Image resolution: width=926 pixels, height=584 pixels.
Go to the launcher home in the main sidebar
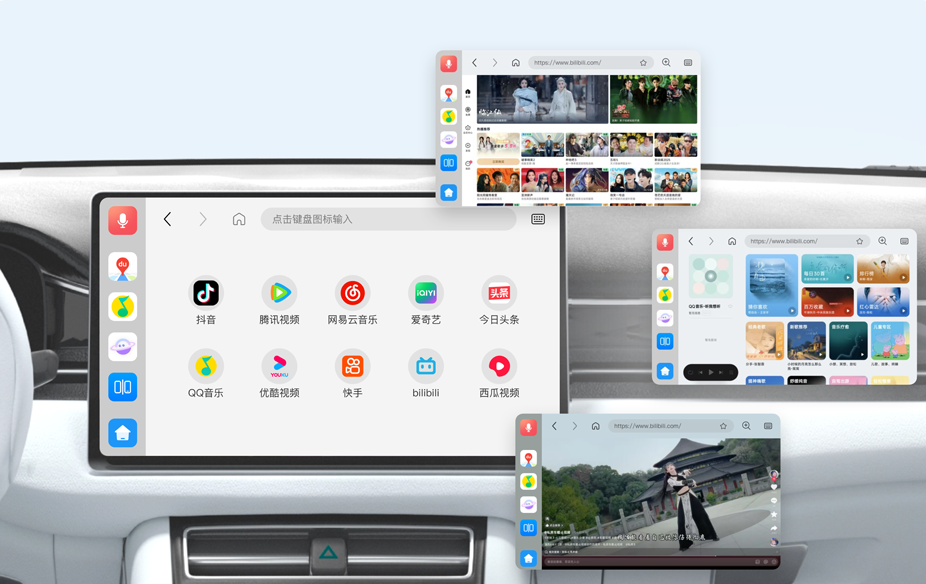[x=123, y=433]
